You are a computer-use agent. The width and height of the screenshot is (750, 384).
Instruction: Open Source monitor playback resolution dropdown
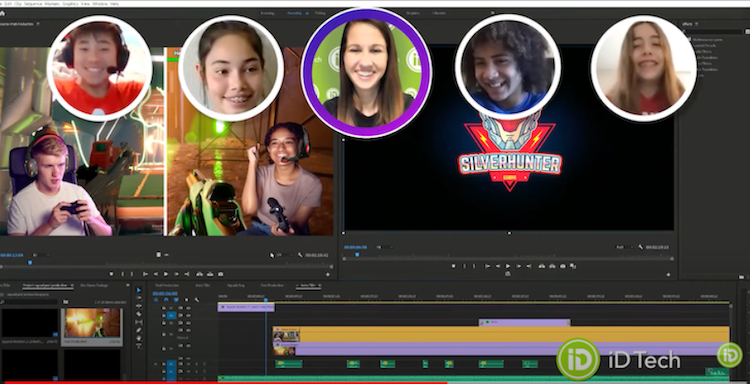coord(285,255)
